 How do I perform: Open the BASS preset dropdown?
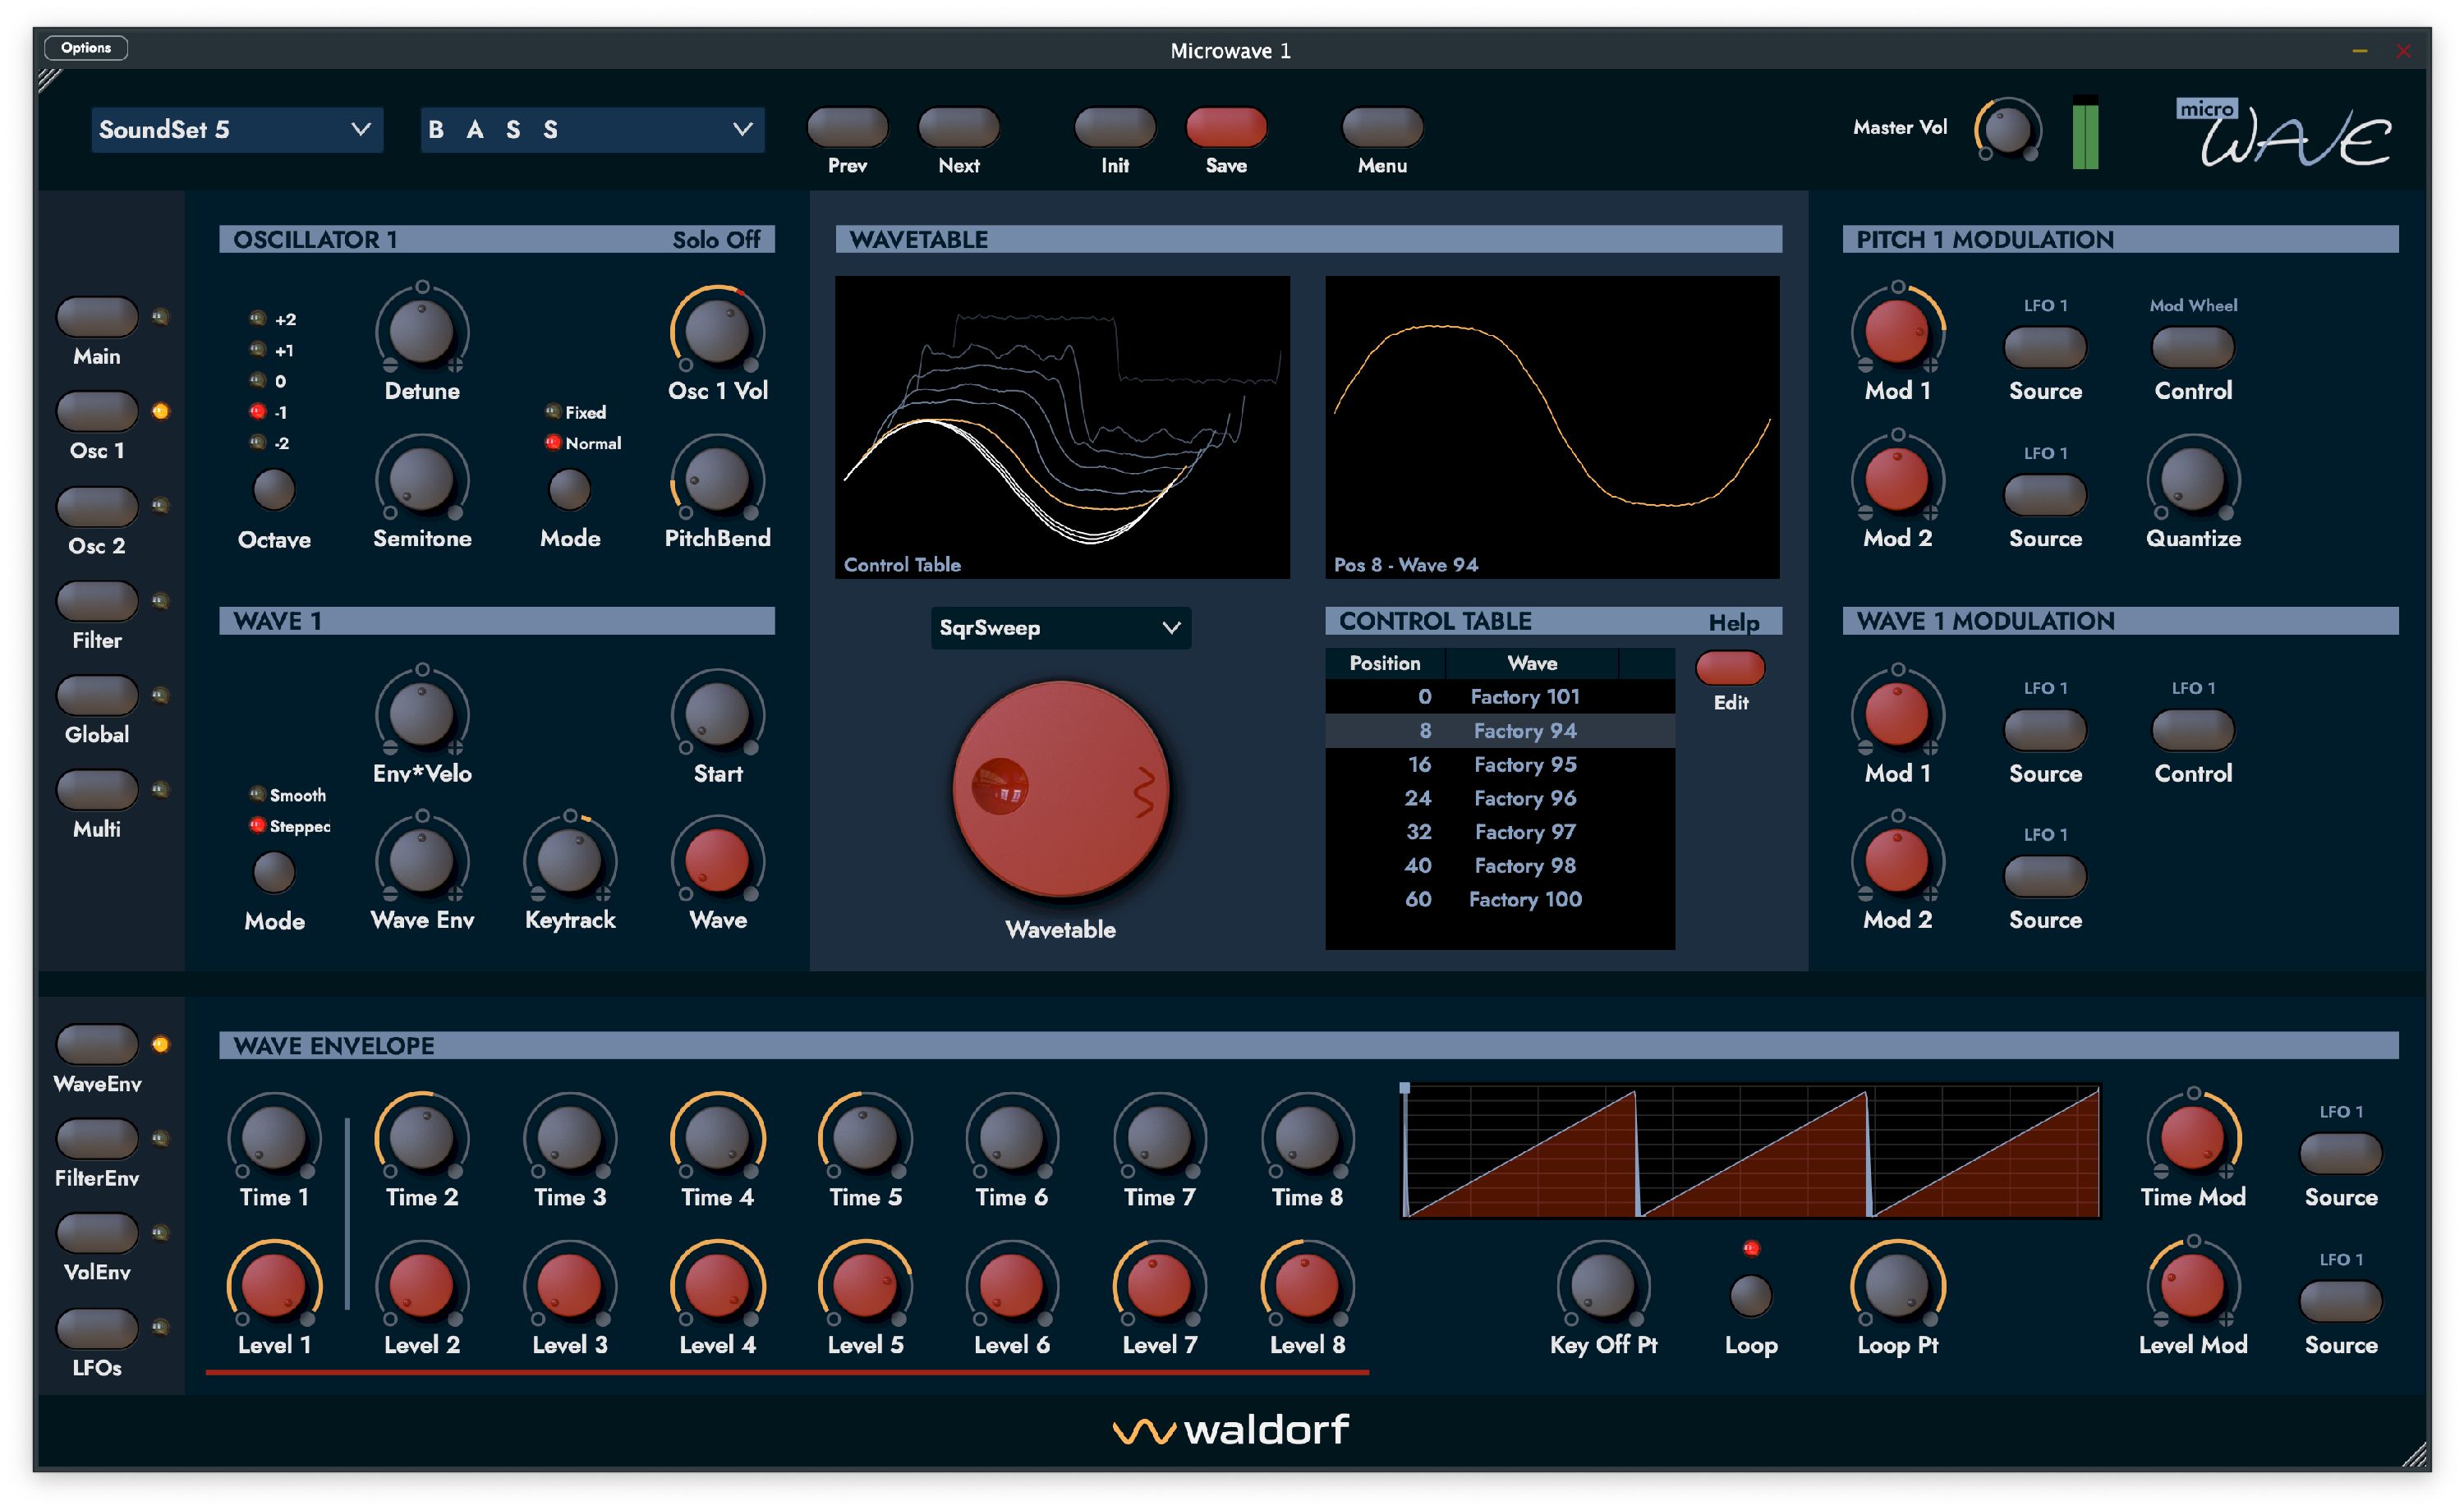pyautogui.click(x=592, y=130)
